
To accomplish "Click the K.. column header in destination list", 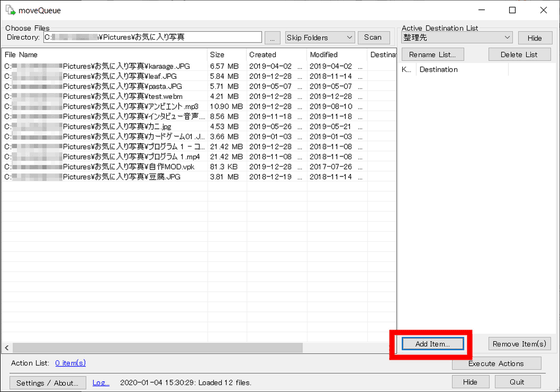I will [408, 70].
